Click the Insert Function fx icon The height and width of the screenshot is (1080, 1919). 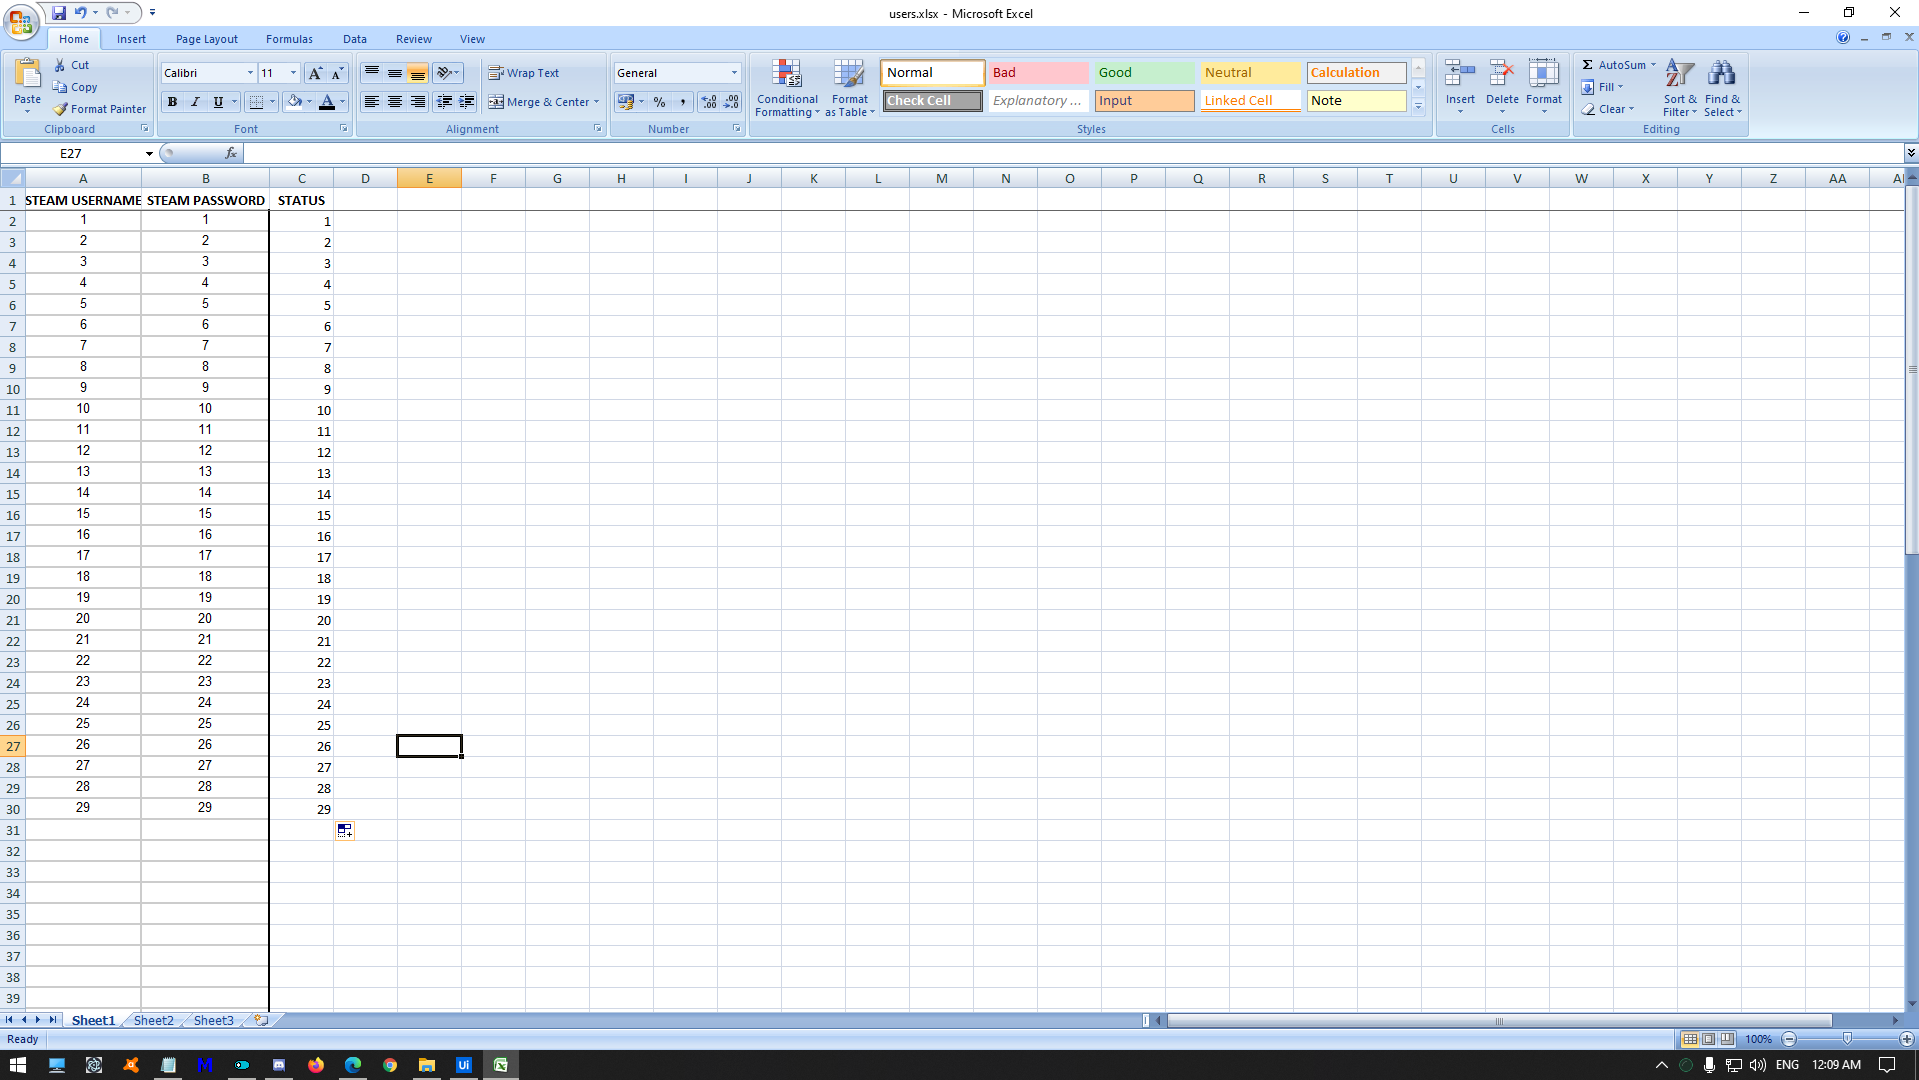(x=231, y=153)
